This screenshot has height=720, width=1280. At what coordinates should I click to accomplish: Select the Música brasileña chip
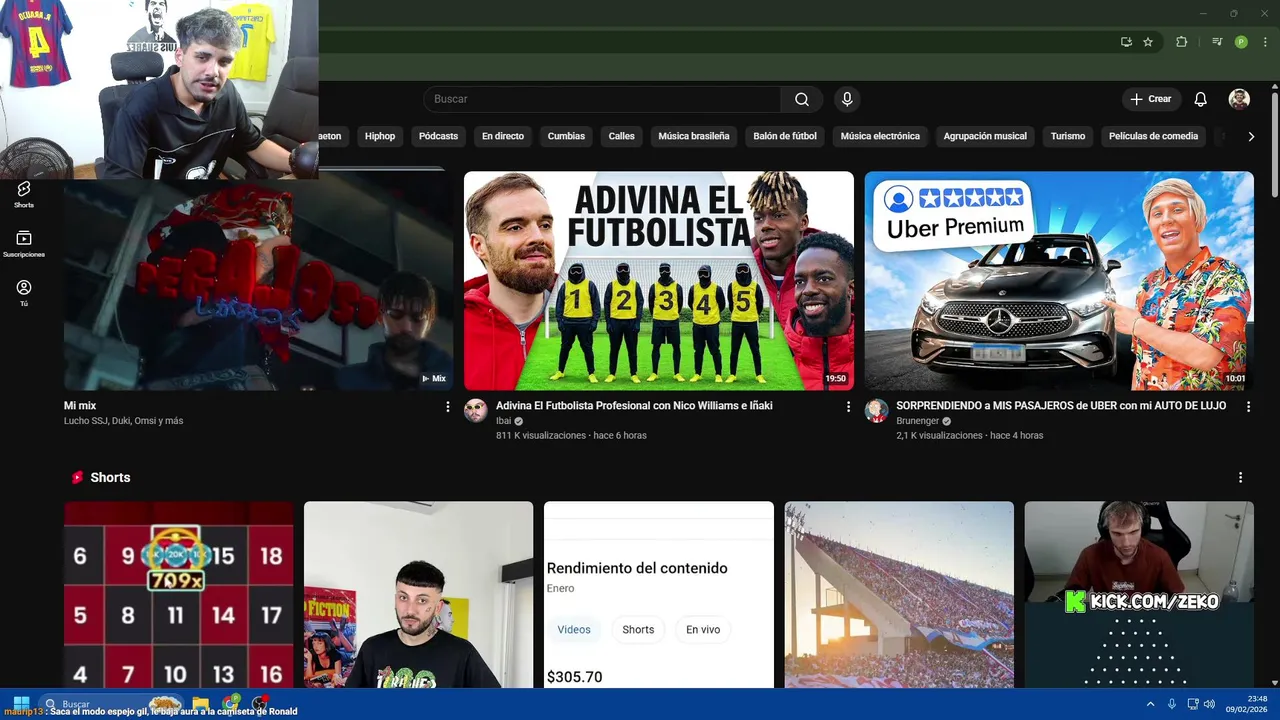[694, 136]
